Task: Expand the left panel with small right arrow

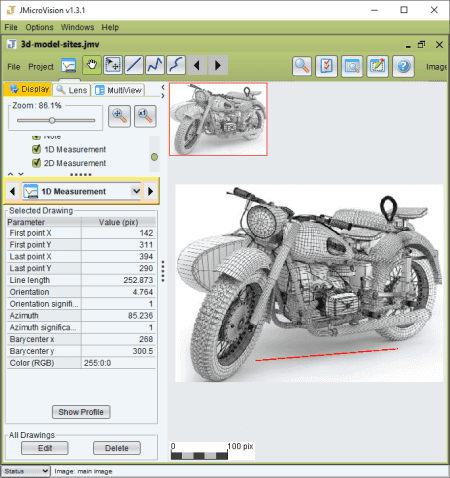Action: click(163, 96)
